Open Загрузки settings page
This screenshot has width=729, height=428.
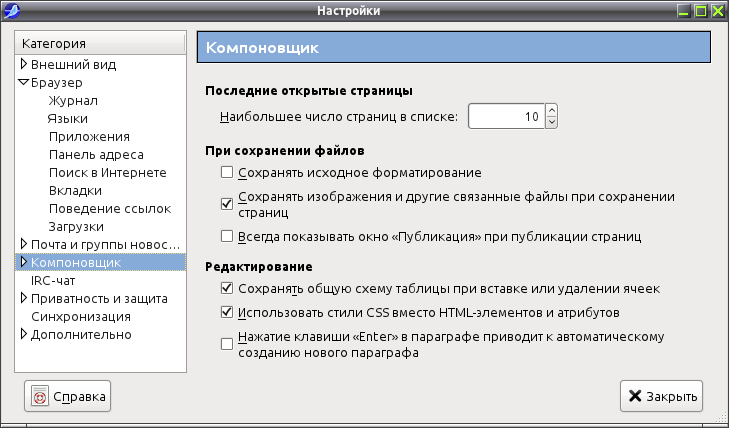coord(76,227)
